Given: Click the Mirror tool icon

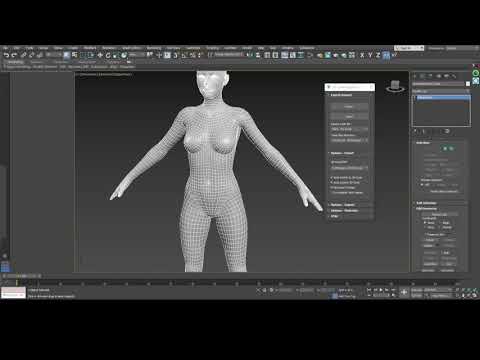Looking at the screenshot, I should pos(250,55).
